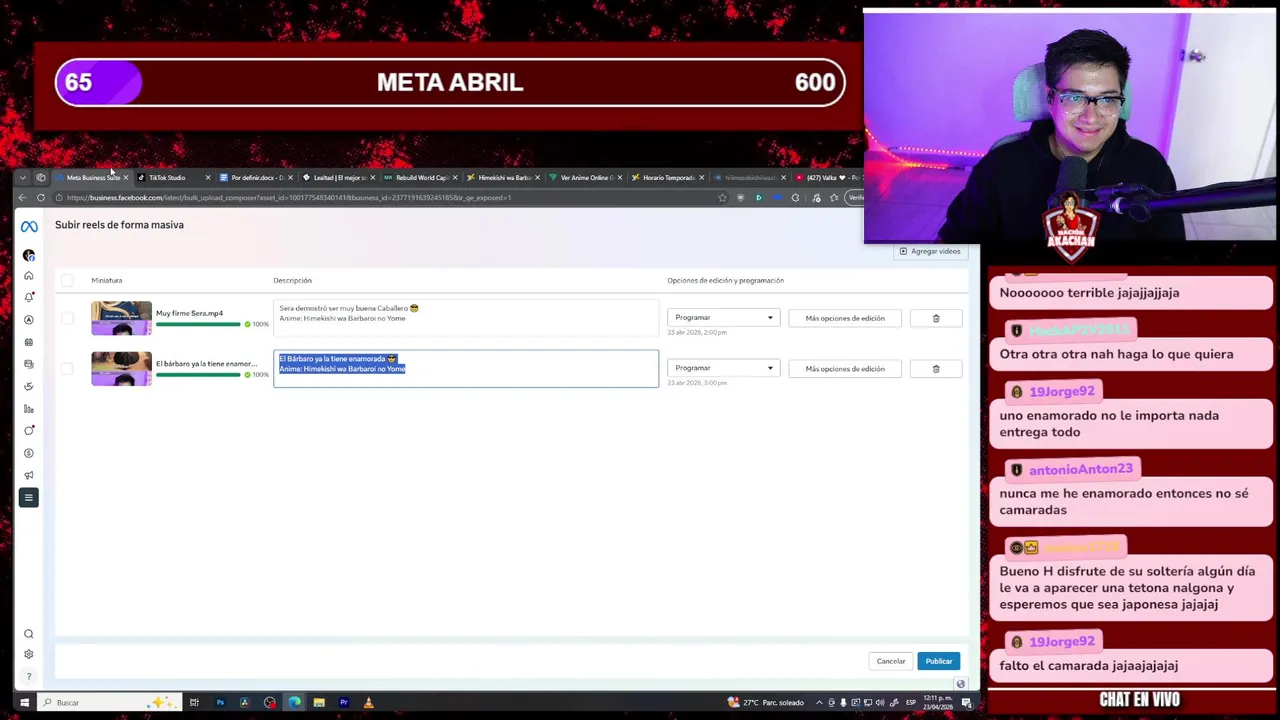Click the browser address bar URL
The height and width of the screenshot is (720, 1280).
[290, 198]
